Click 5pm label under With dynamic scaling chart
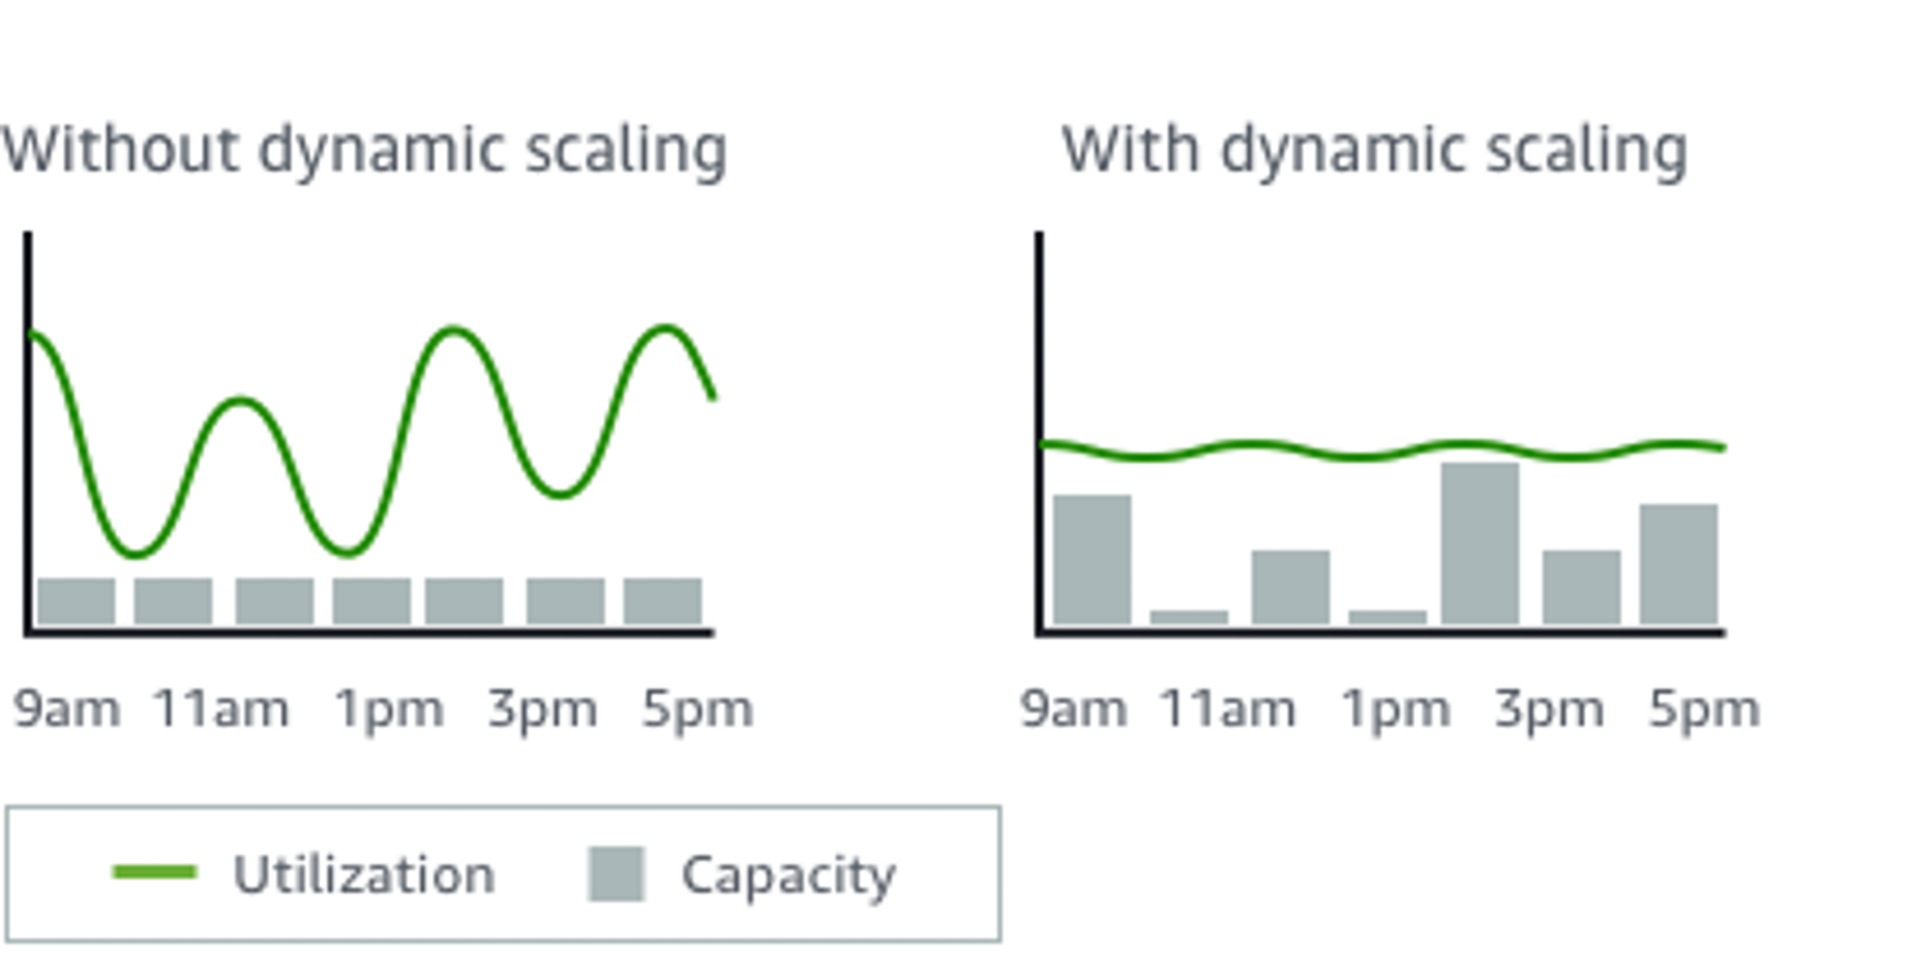This screenshot has width=1920, height=966. coord(1704,710)
